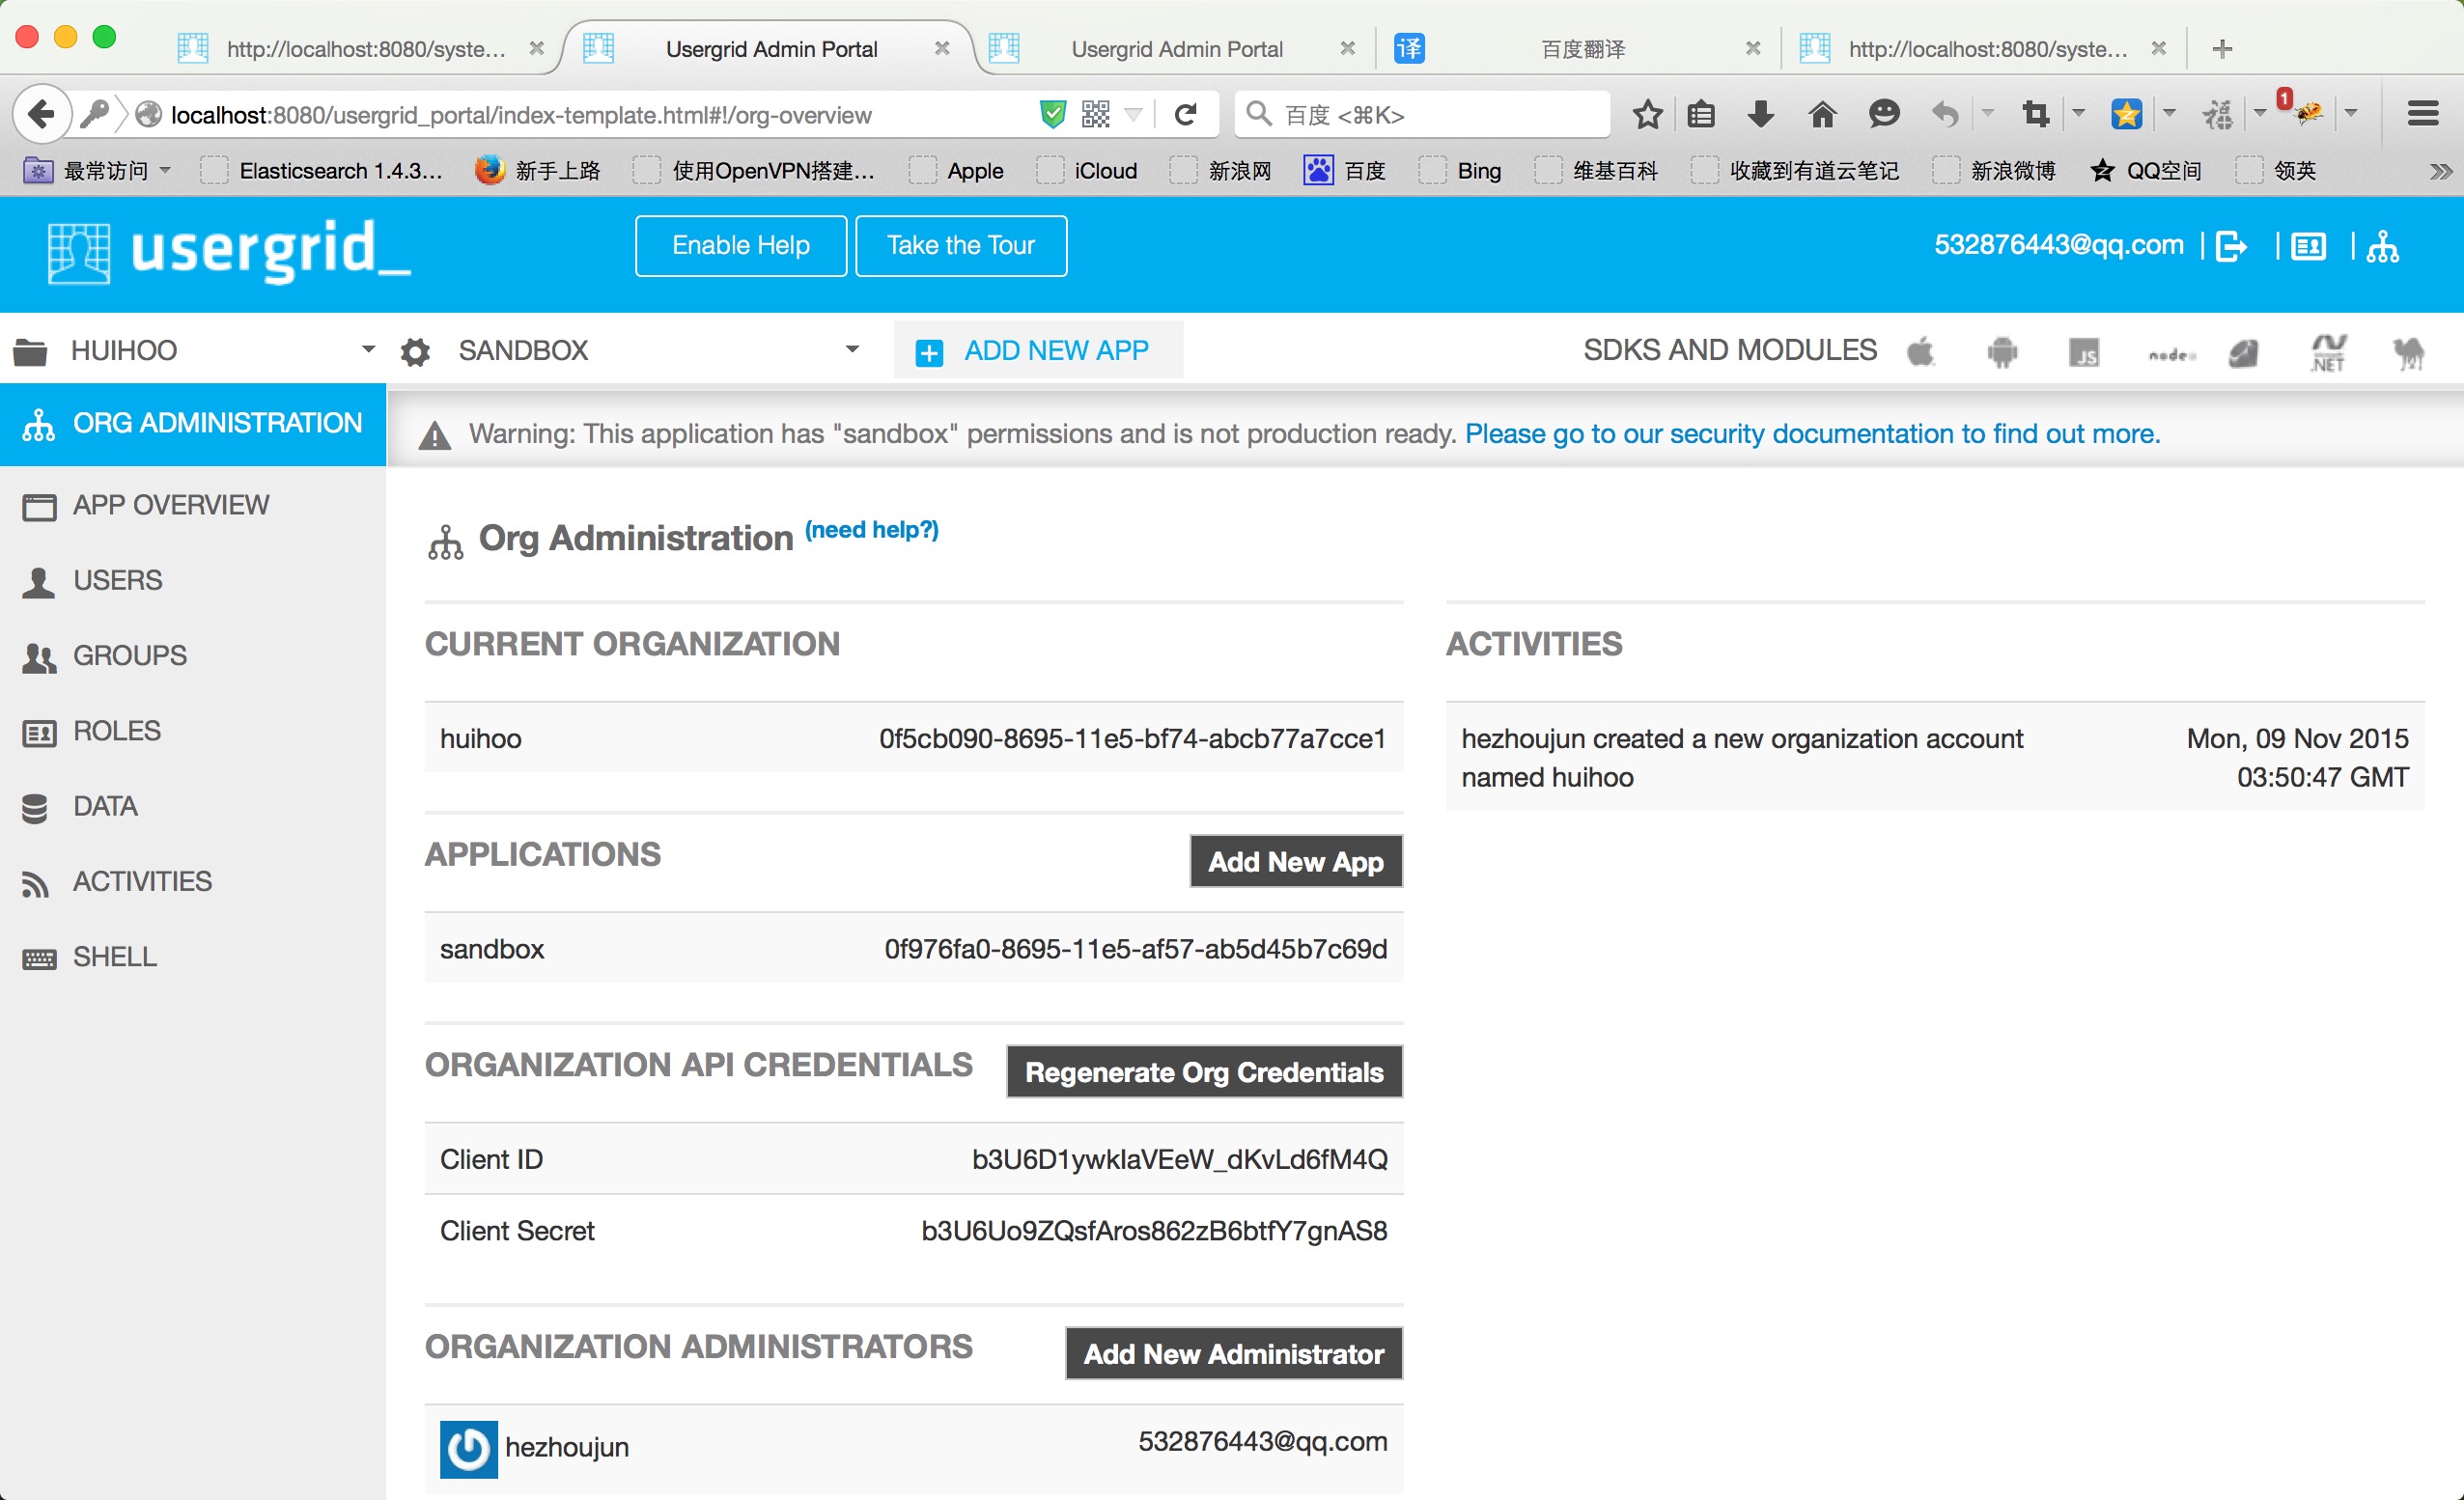Click the org hierarchy icon in header
Screen dimensions: 2464x1500
click(x=2383, y=246)
